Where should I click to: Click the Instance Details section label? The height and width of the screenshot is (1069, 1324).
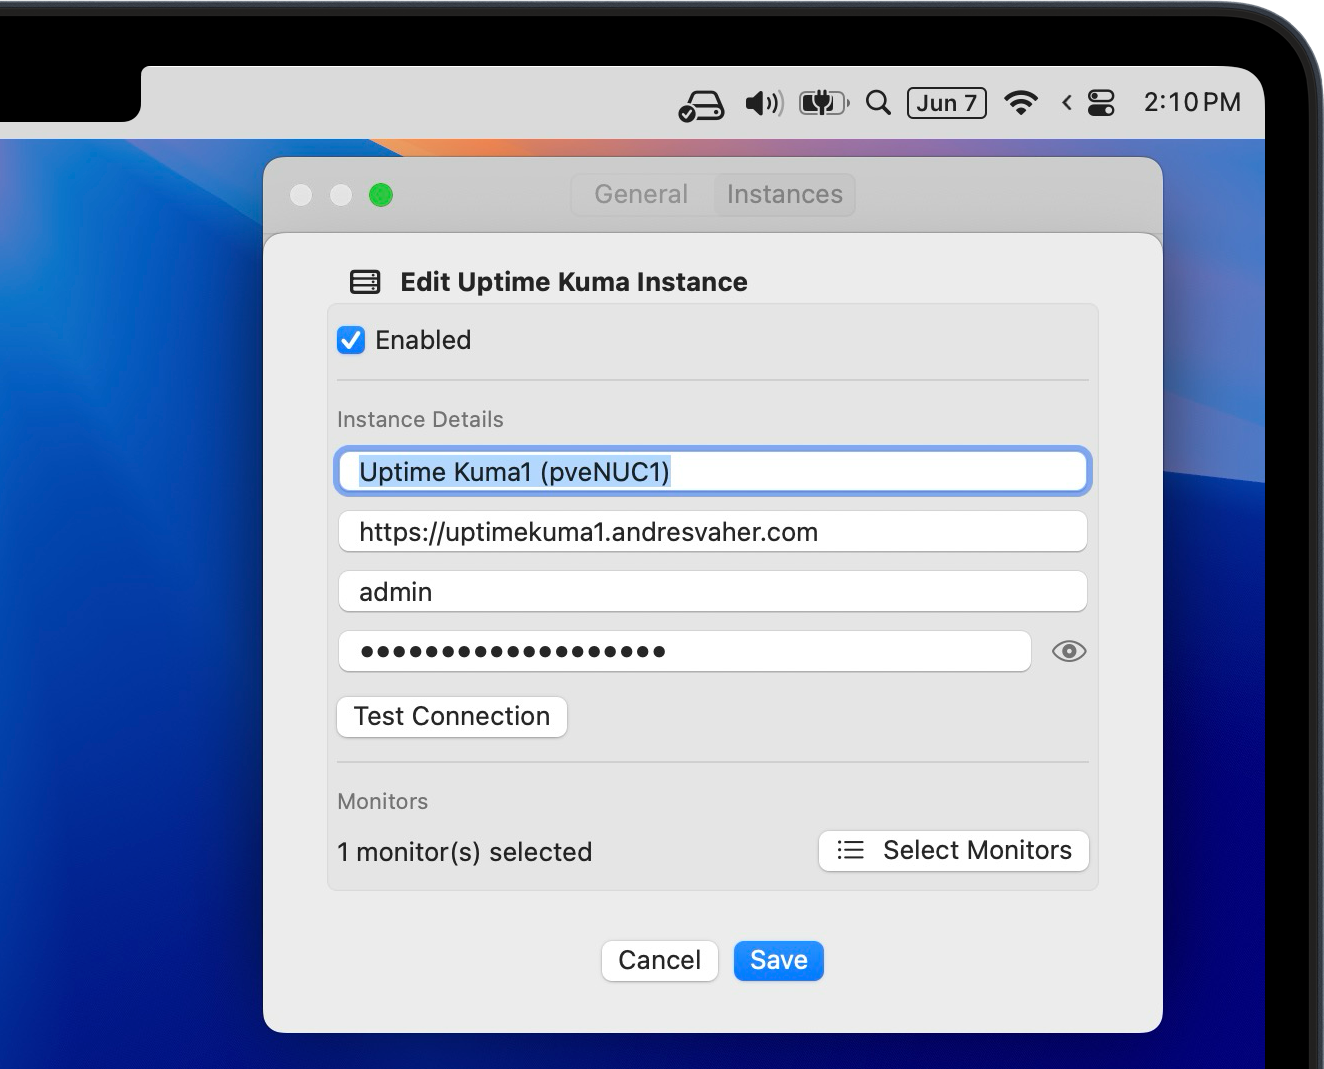(x=420, y=419)
